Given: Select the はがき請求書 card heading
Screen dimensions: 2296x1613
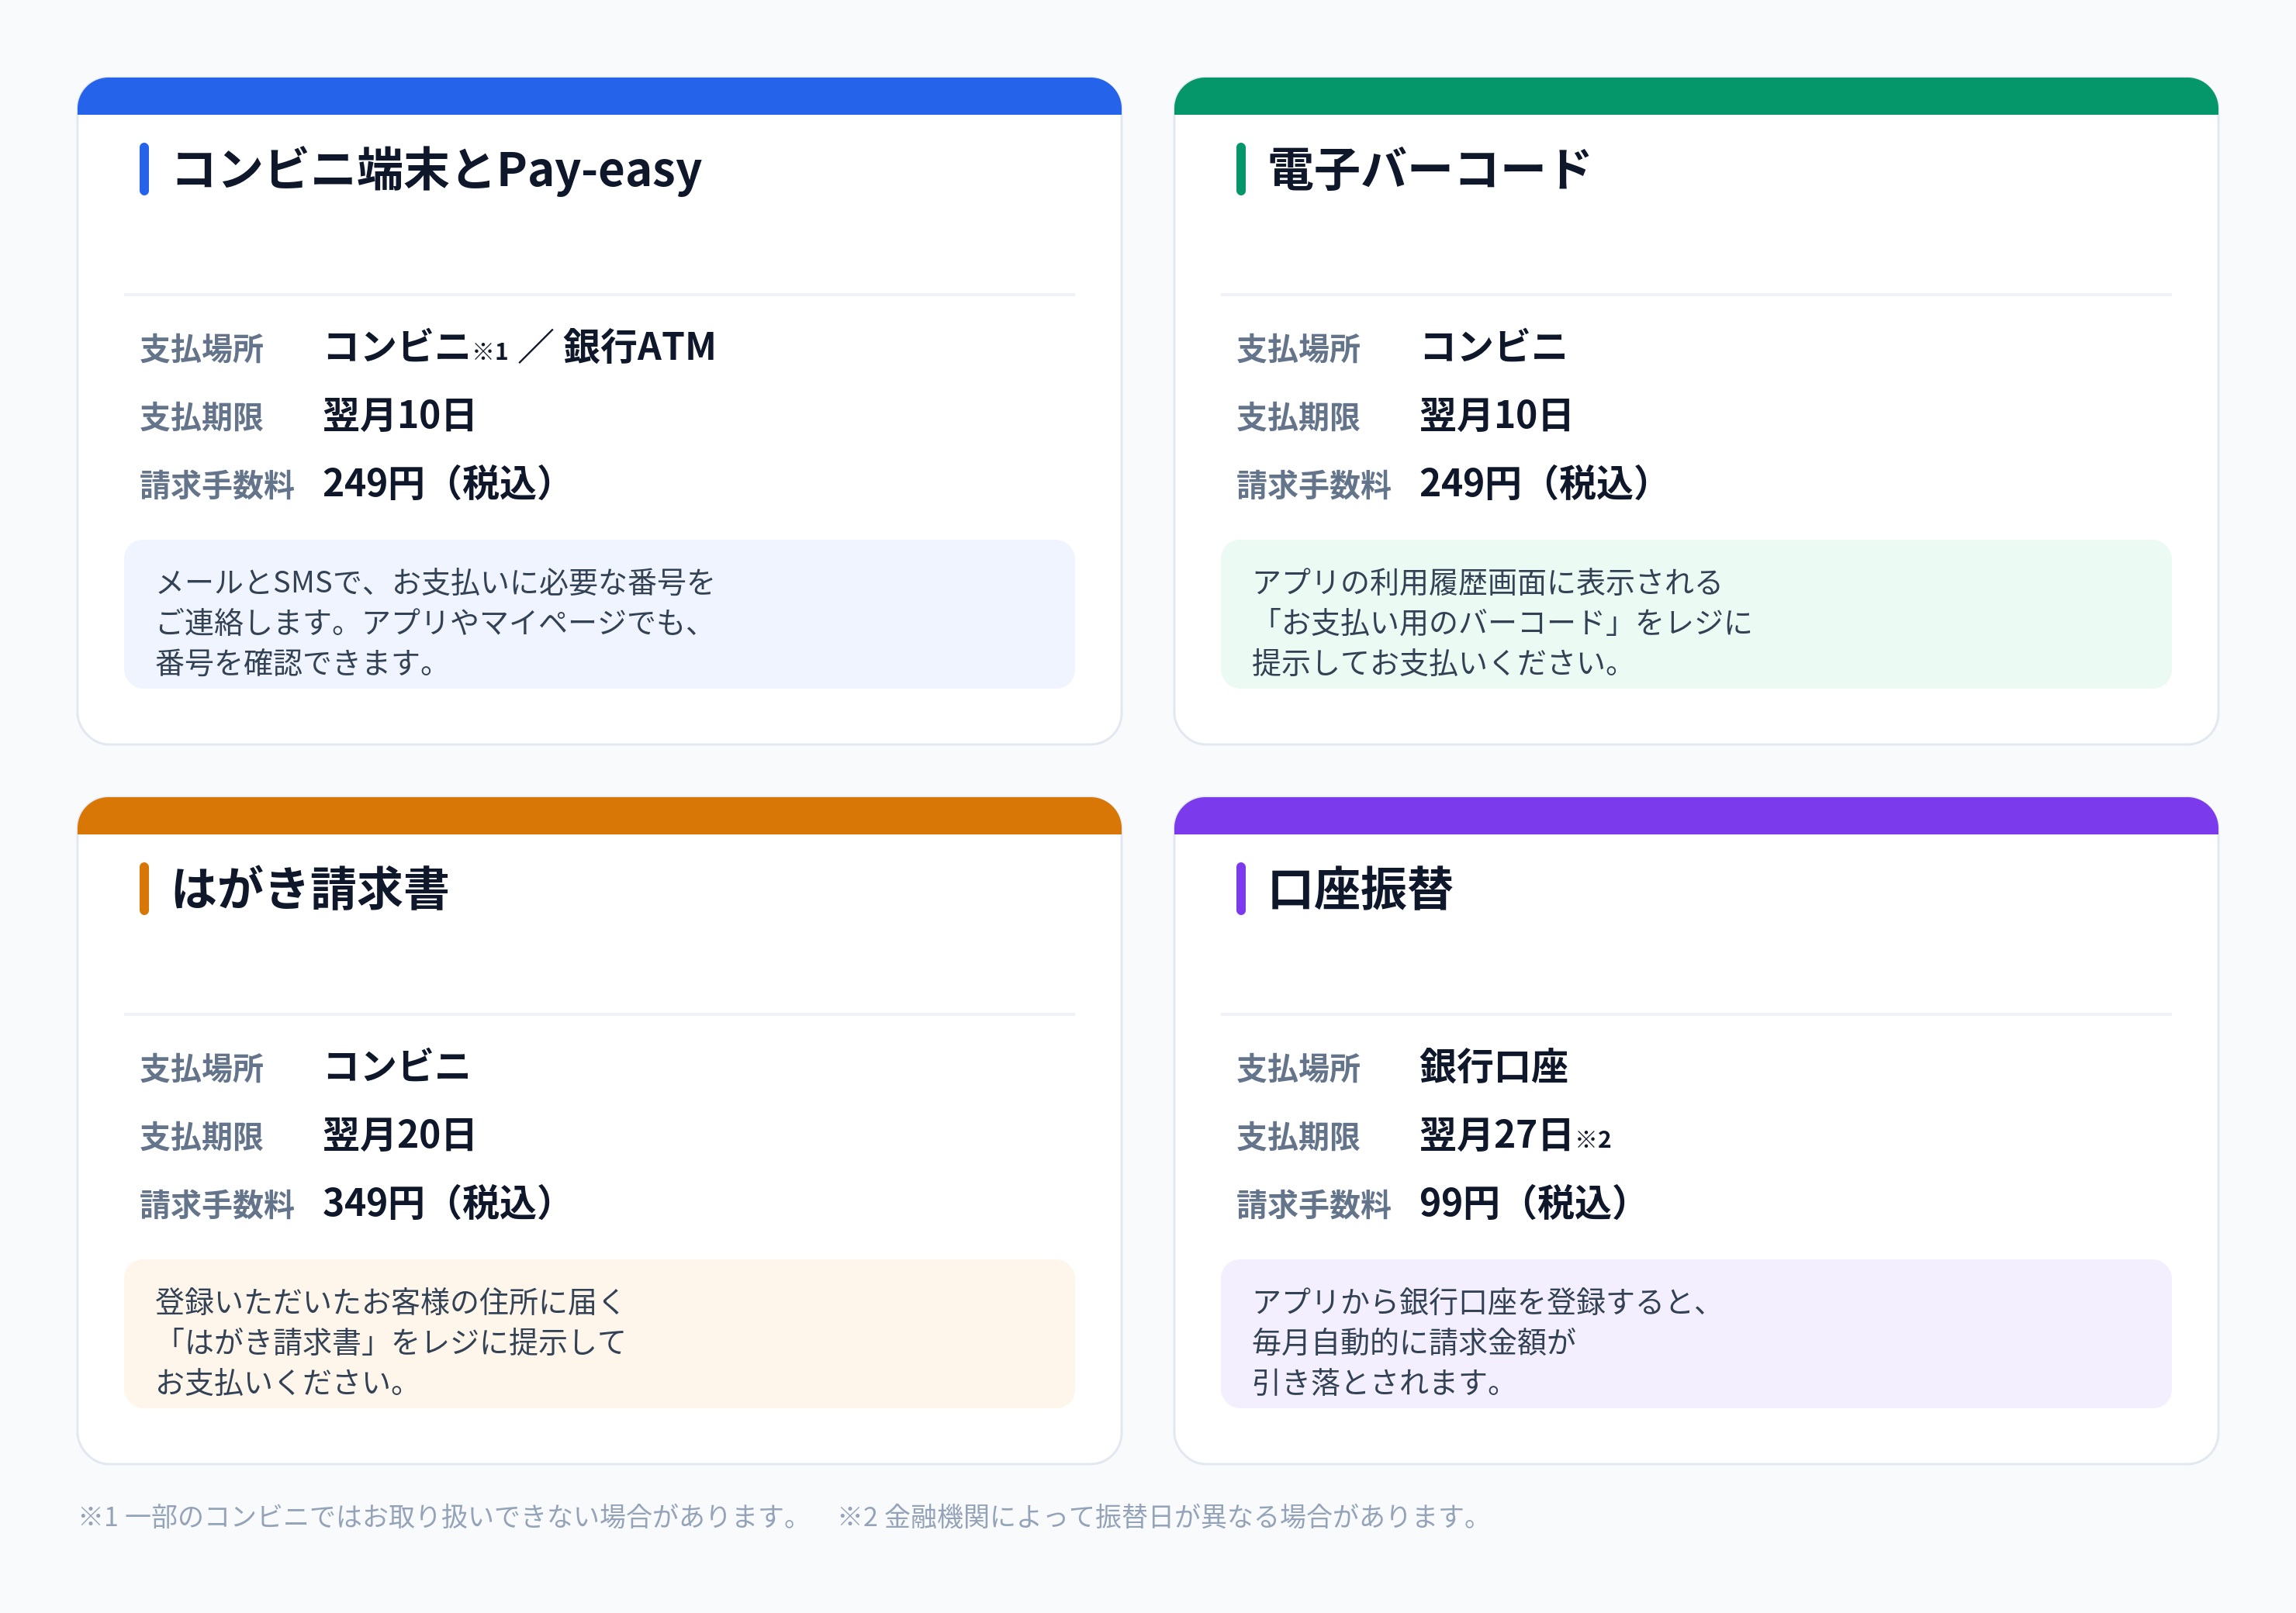Looking at the screenshot, I should coord(310,888).
